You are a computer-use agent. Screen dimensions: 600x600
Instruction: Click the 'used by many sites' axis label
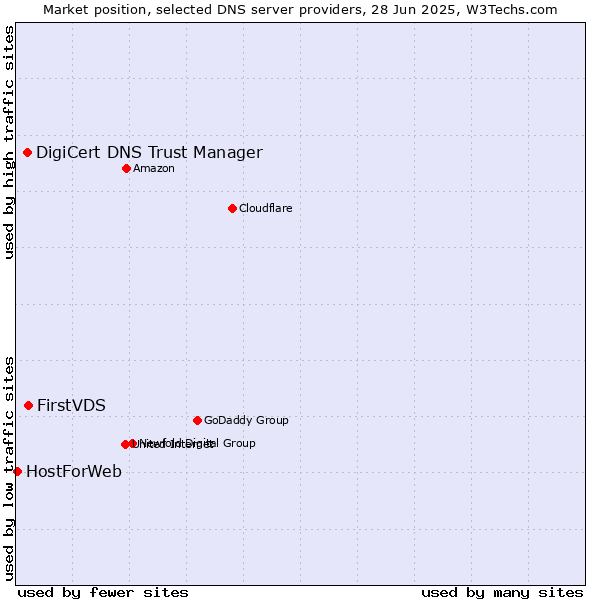(x=502, y=593)
